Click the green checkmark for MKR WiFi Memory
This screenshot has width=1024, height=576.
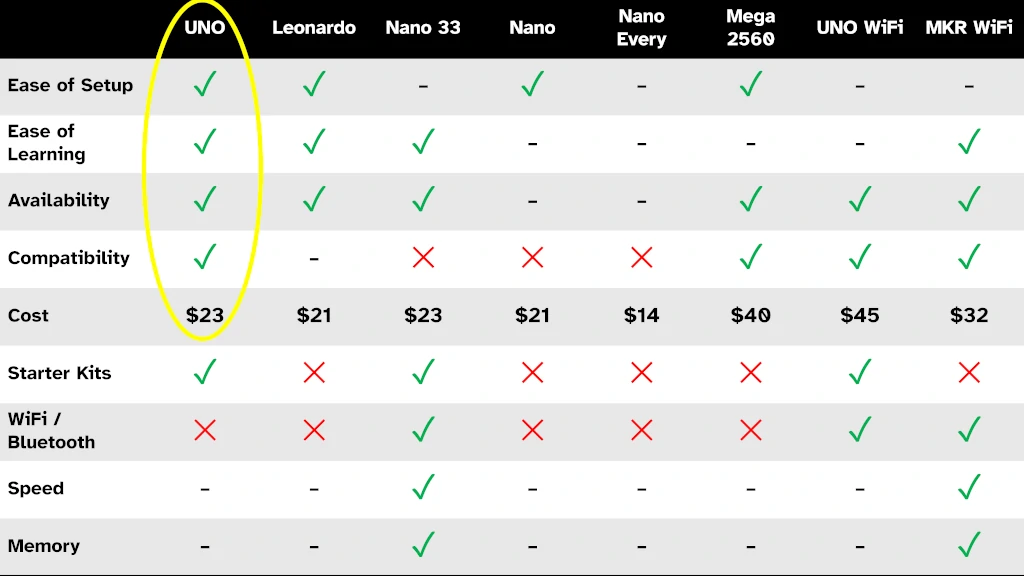tap(969, 545)
